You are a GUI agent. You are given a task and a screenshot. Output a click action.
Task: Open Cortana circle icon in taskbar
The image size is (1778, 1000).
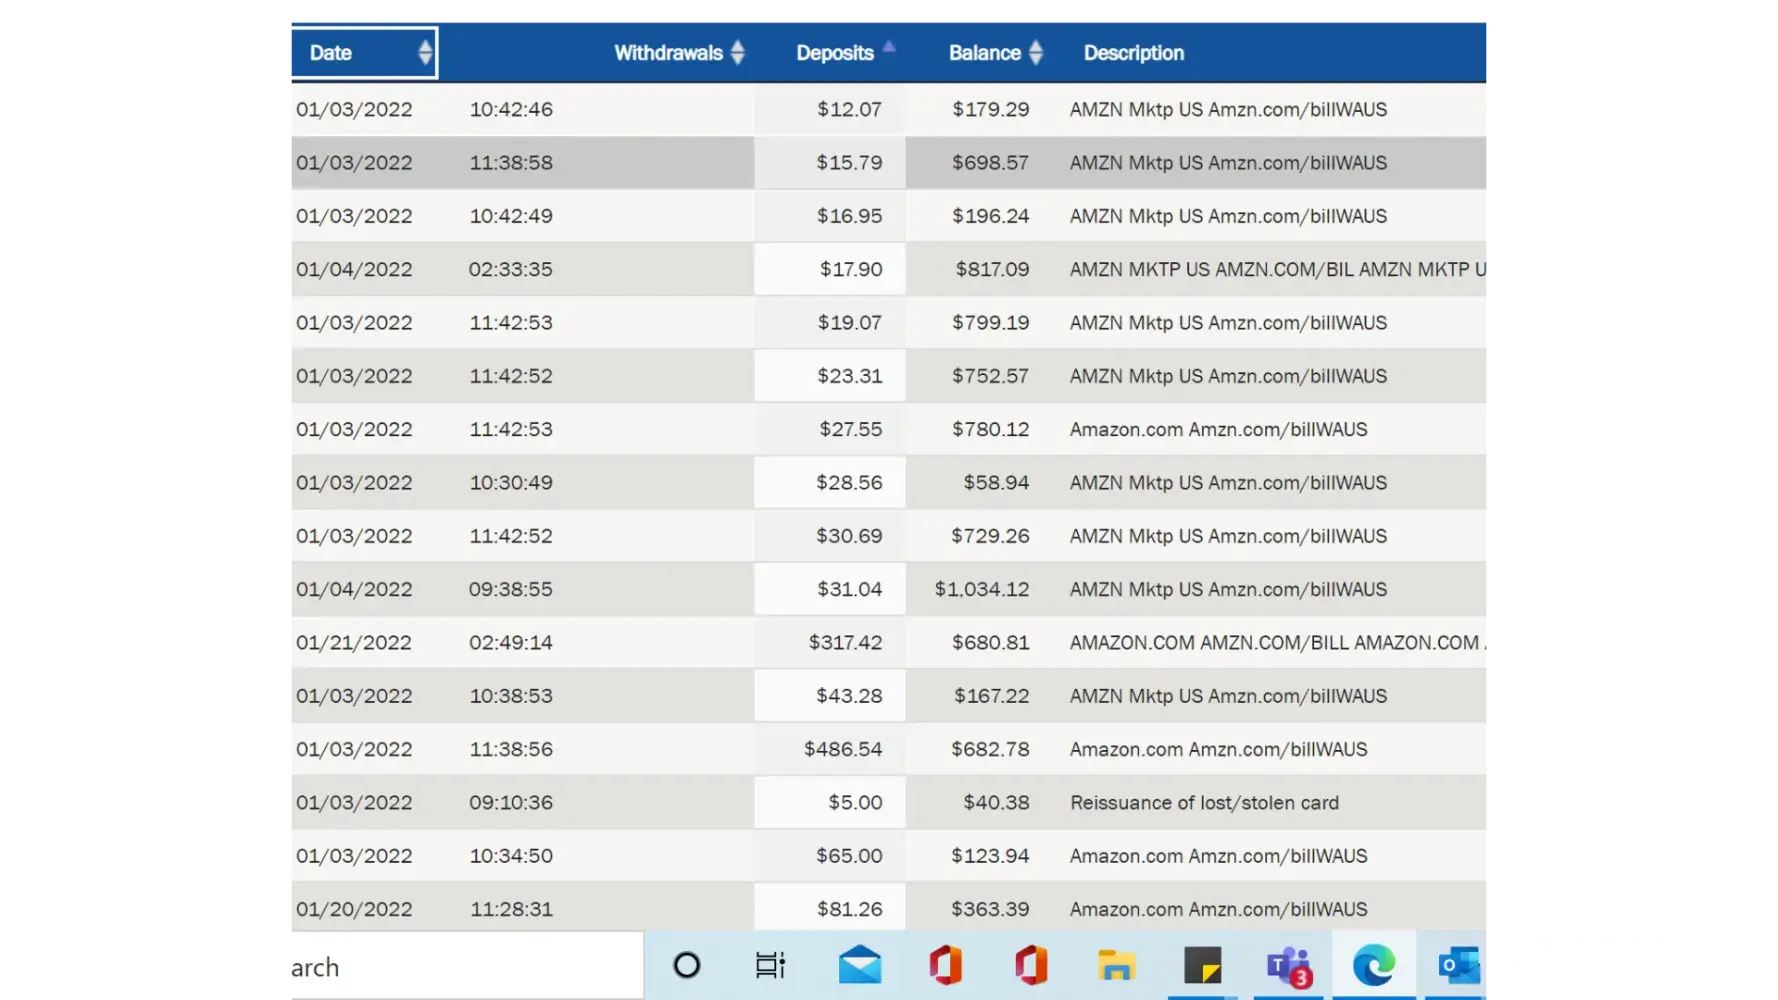[686, 966]
